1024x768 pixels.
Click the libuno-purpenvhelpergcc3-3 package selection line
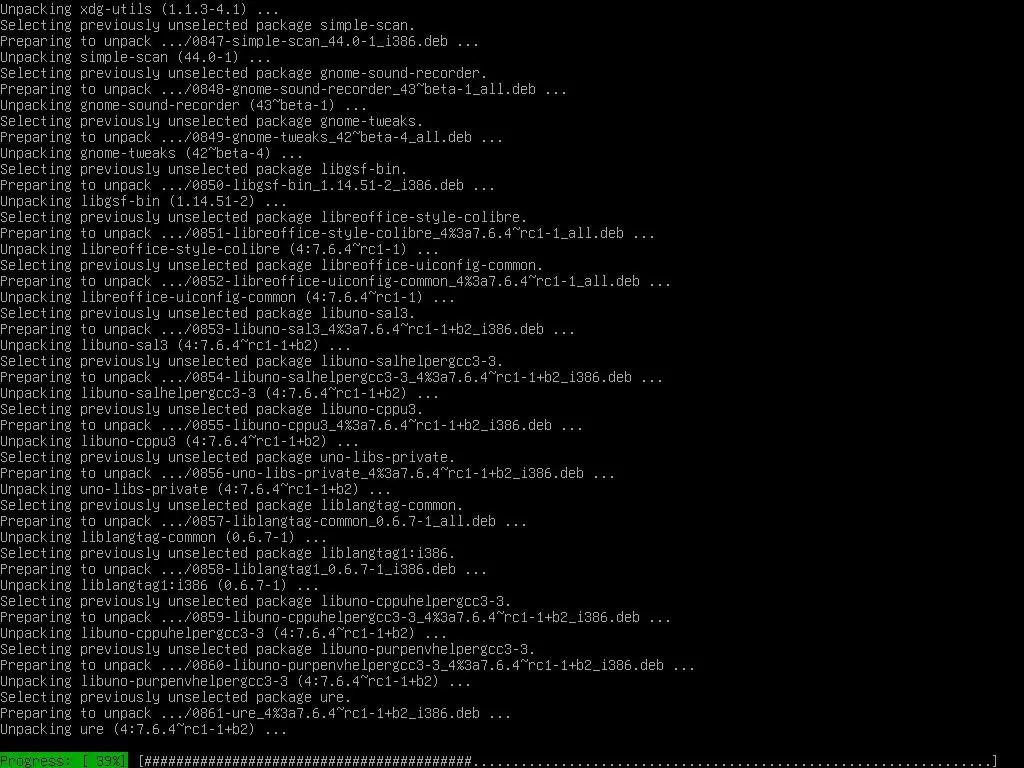coord(268,649)
